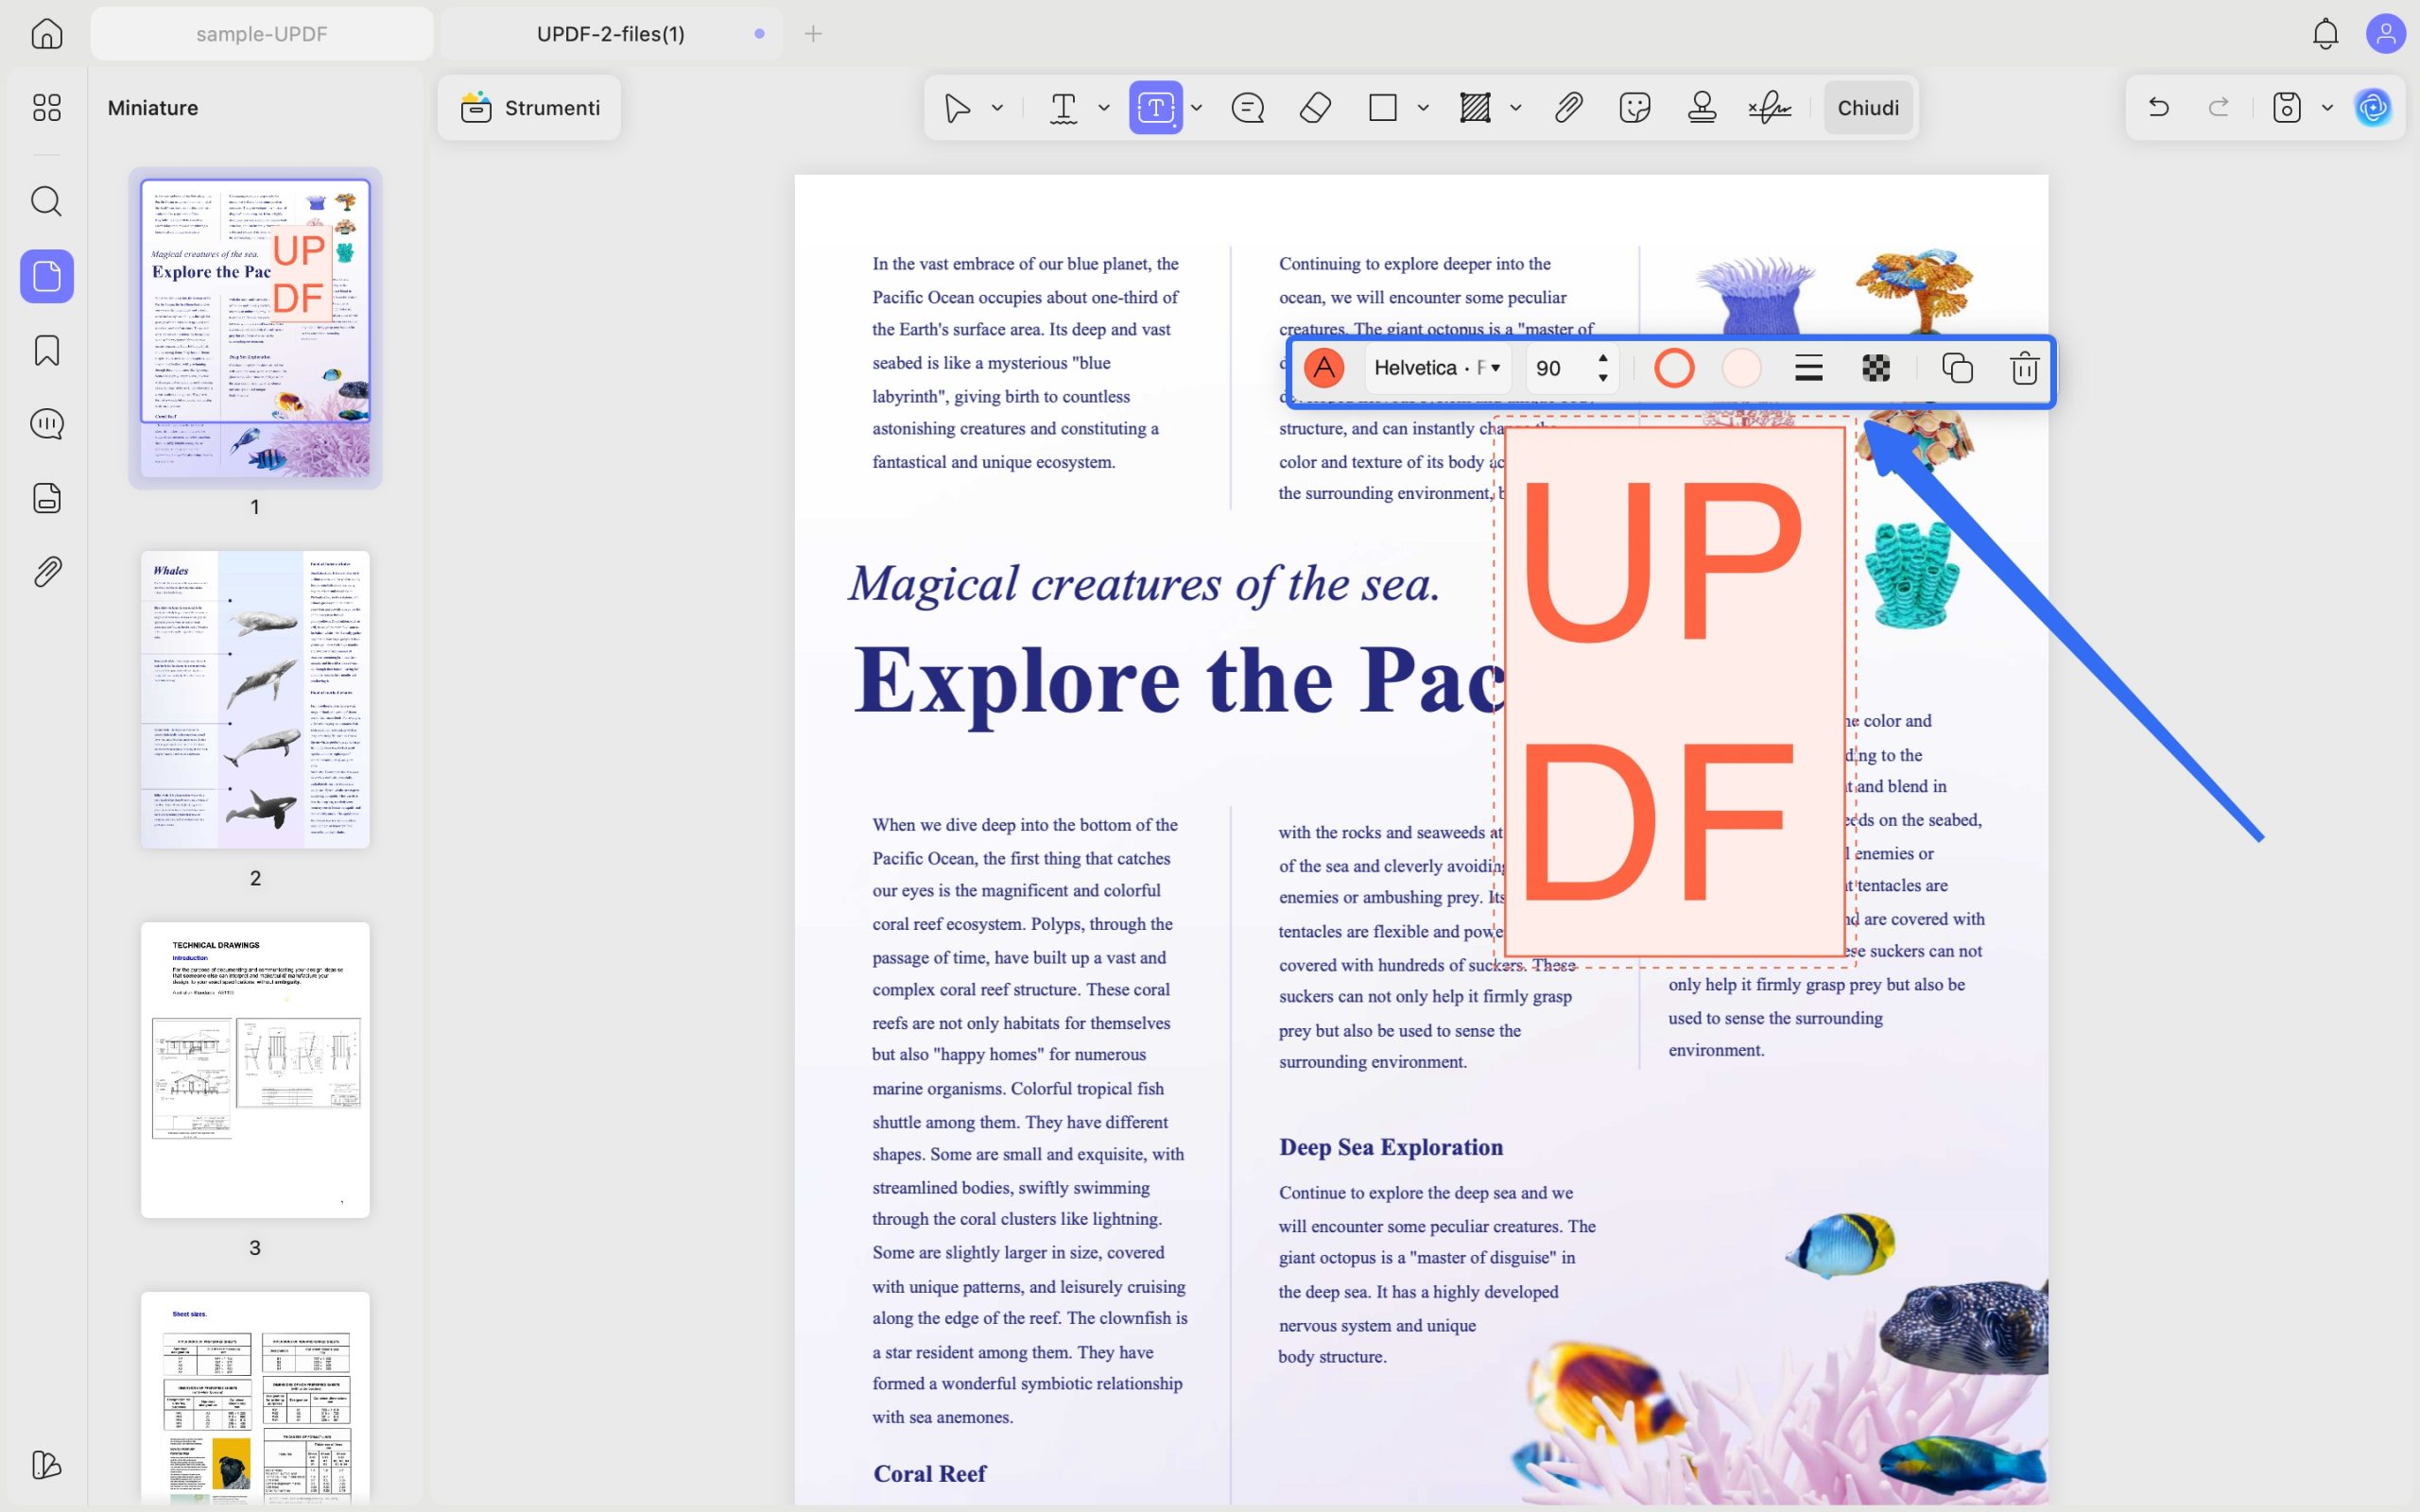Select the thumbnails page panel icon
Screen dimensions: 2420x1512
(47, 276)
